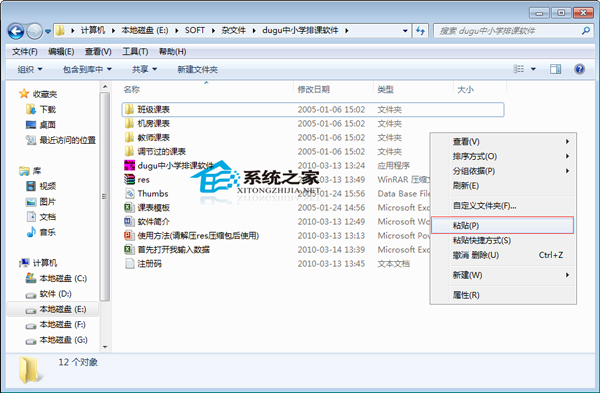Open address bar history dropdown
The image size is (600, 393).
[x=405, y=31]
